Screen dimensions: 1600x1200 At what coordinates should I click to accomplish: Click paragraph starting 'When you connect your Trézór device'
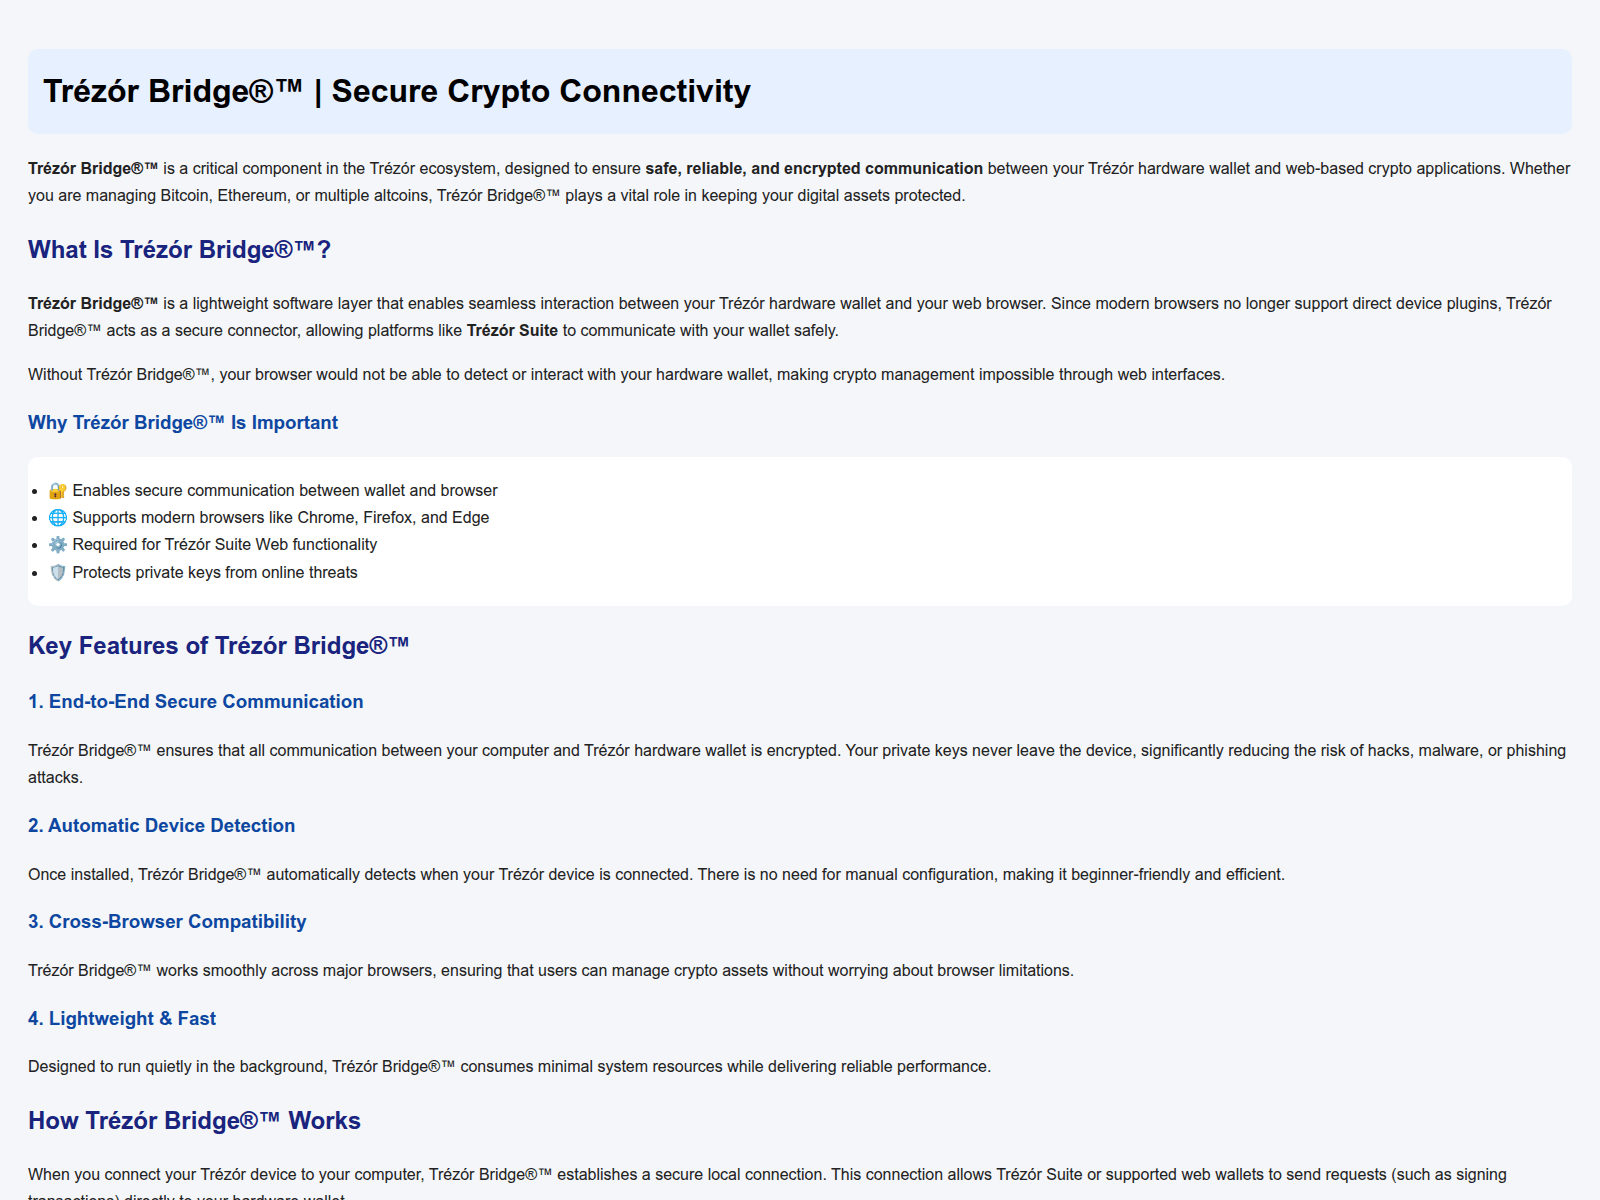[x=767, y=1184]
